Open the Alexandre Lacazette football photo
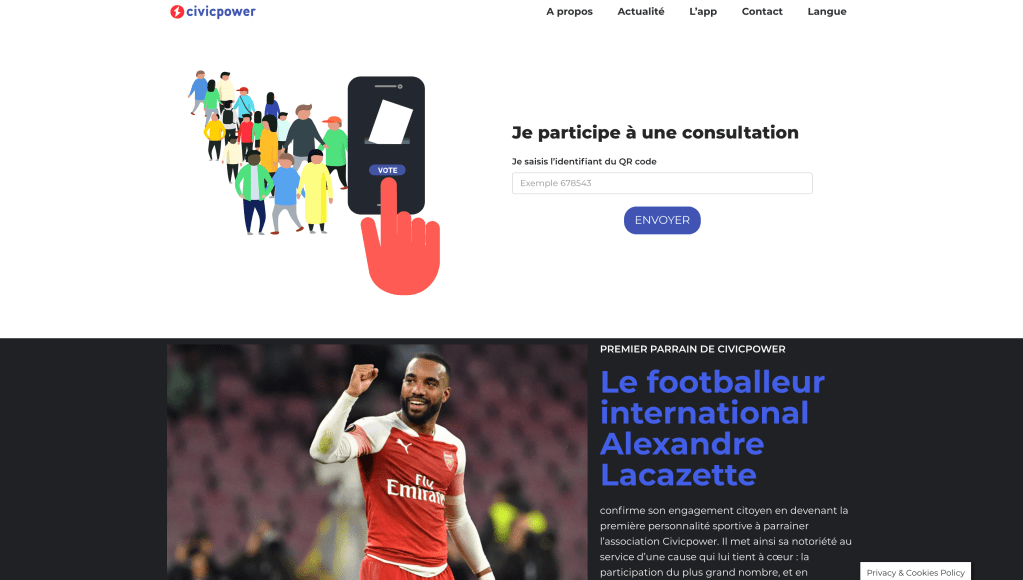 [377, 462]
